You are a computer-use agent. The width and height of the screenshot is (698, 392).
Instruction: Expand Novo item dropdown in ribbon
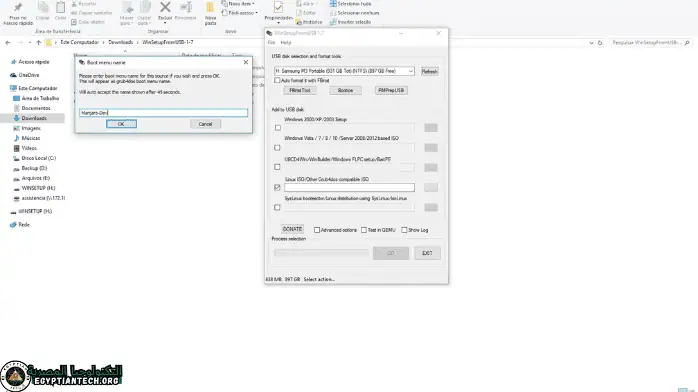pos(253,4)
